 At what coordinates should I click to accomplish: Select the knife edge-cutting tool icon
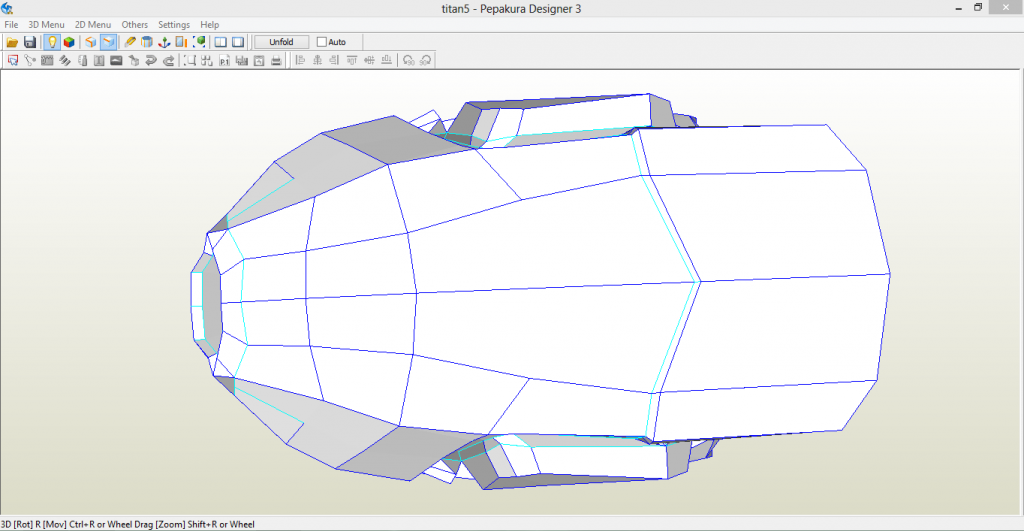click(x=130, y=42)
